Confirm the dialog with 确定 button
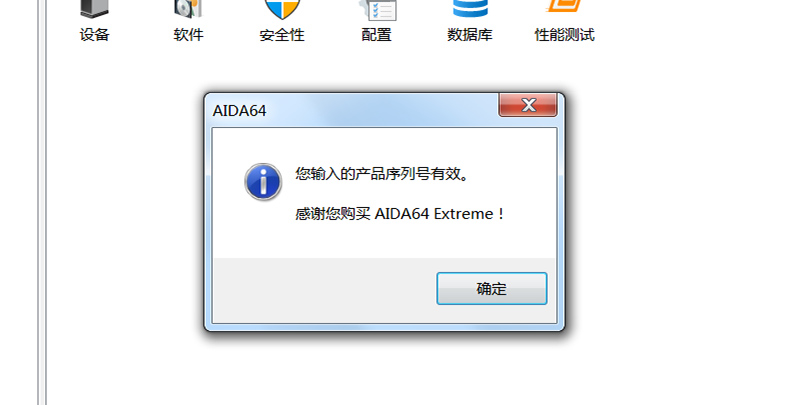Image resolution: width=792 pixels, height=405 pixels. 491,288
